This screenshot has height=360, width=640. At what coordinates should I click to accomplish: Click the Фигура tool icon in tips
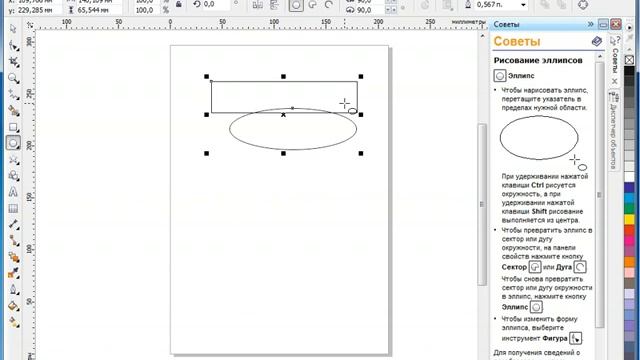576,338
